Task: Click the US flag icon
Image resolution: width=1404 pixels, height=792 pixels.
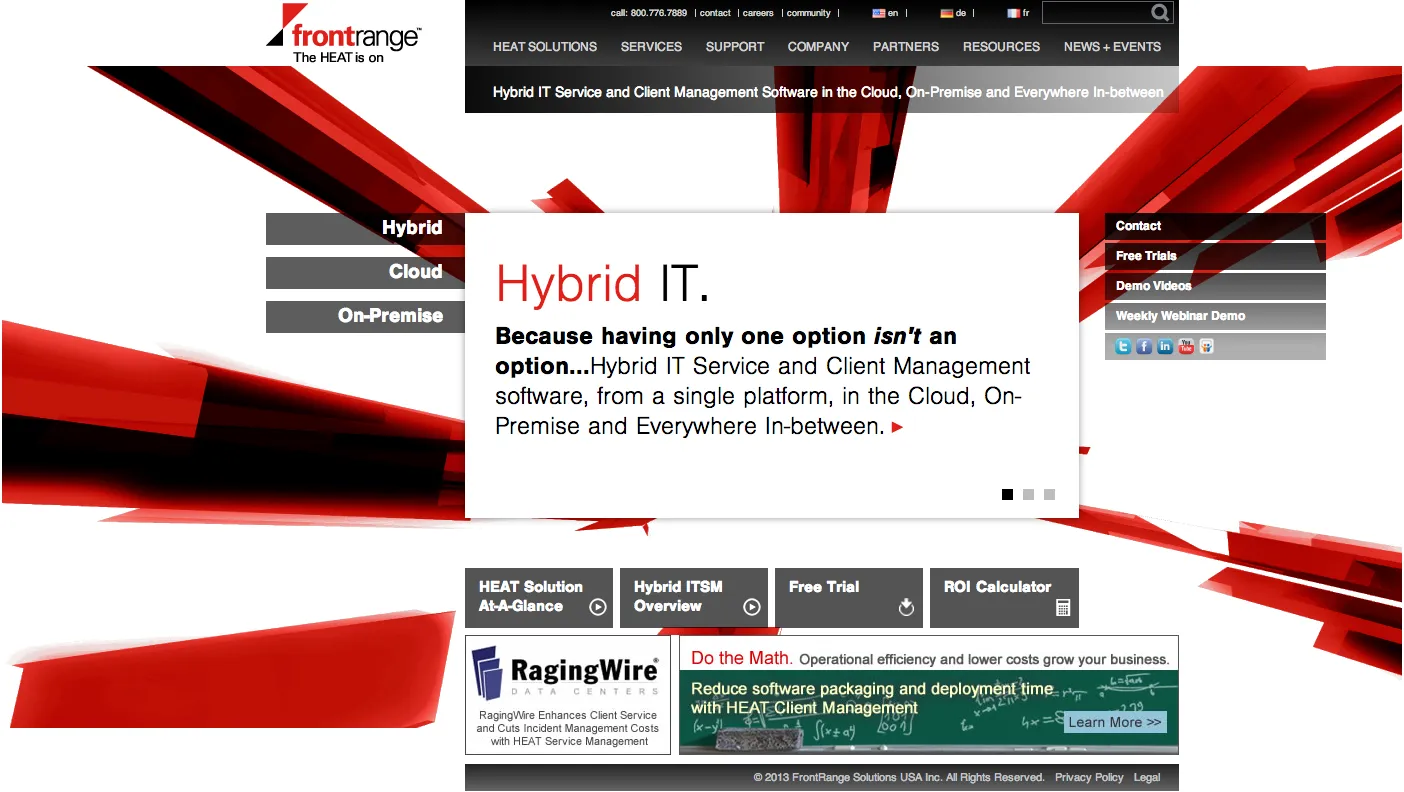Action: 879,13
